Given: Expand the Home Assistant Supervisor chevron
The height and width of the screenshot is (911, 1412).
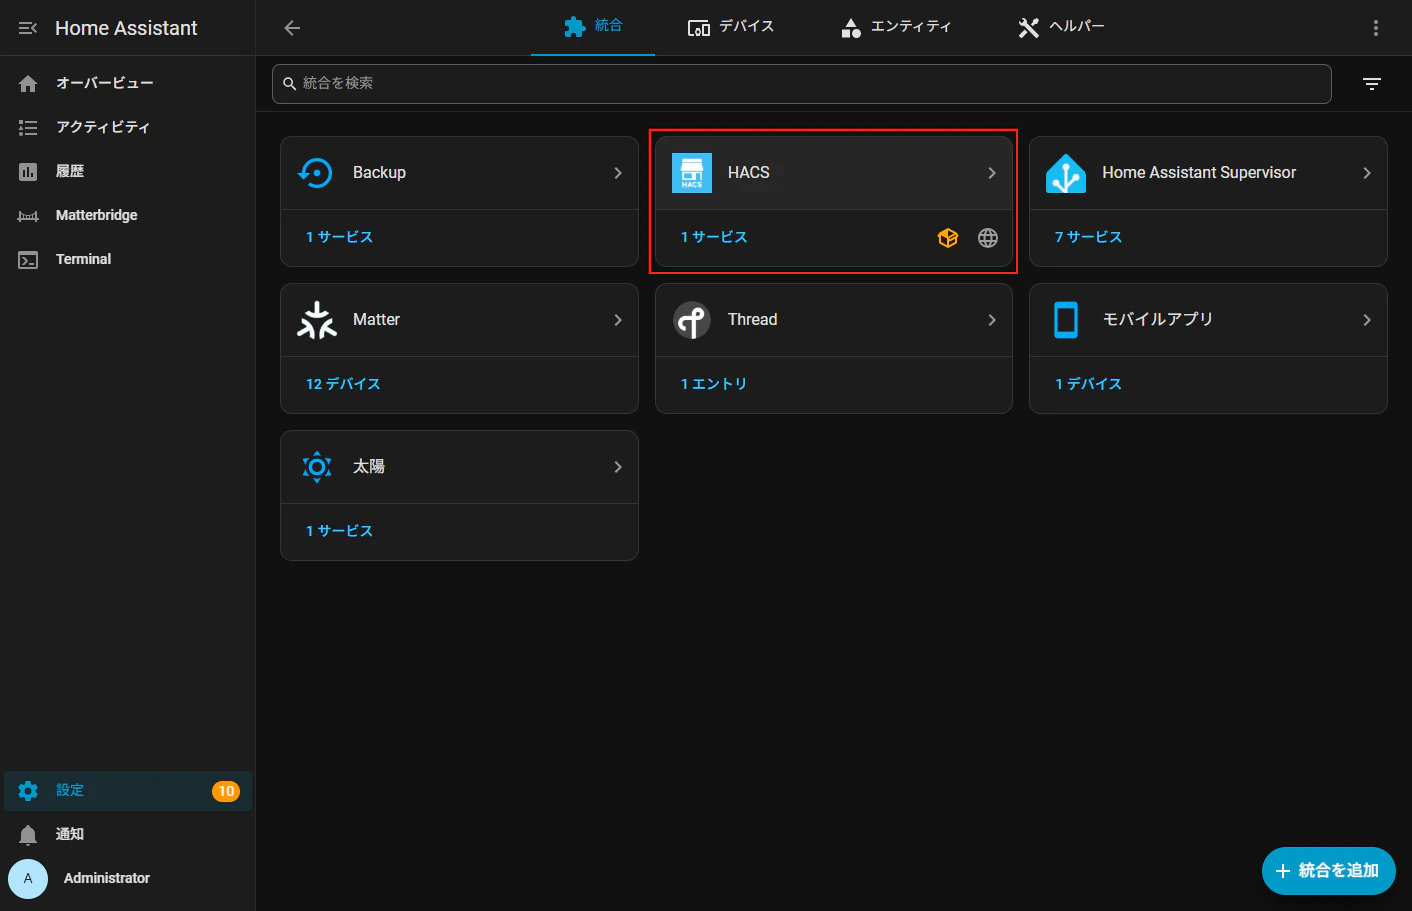Looking at the screenshot, I should (1367, 173).
